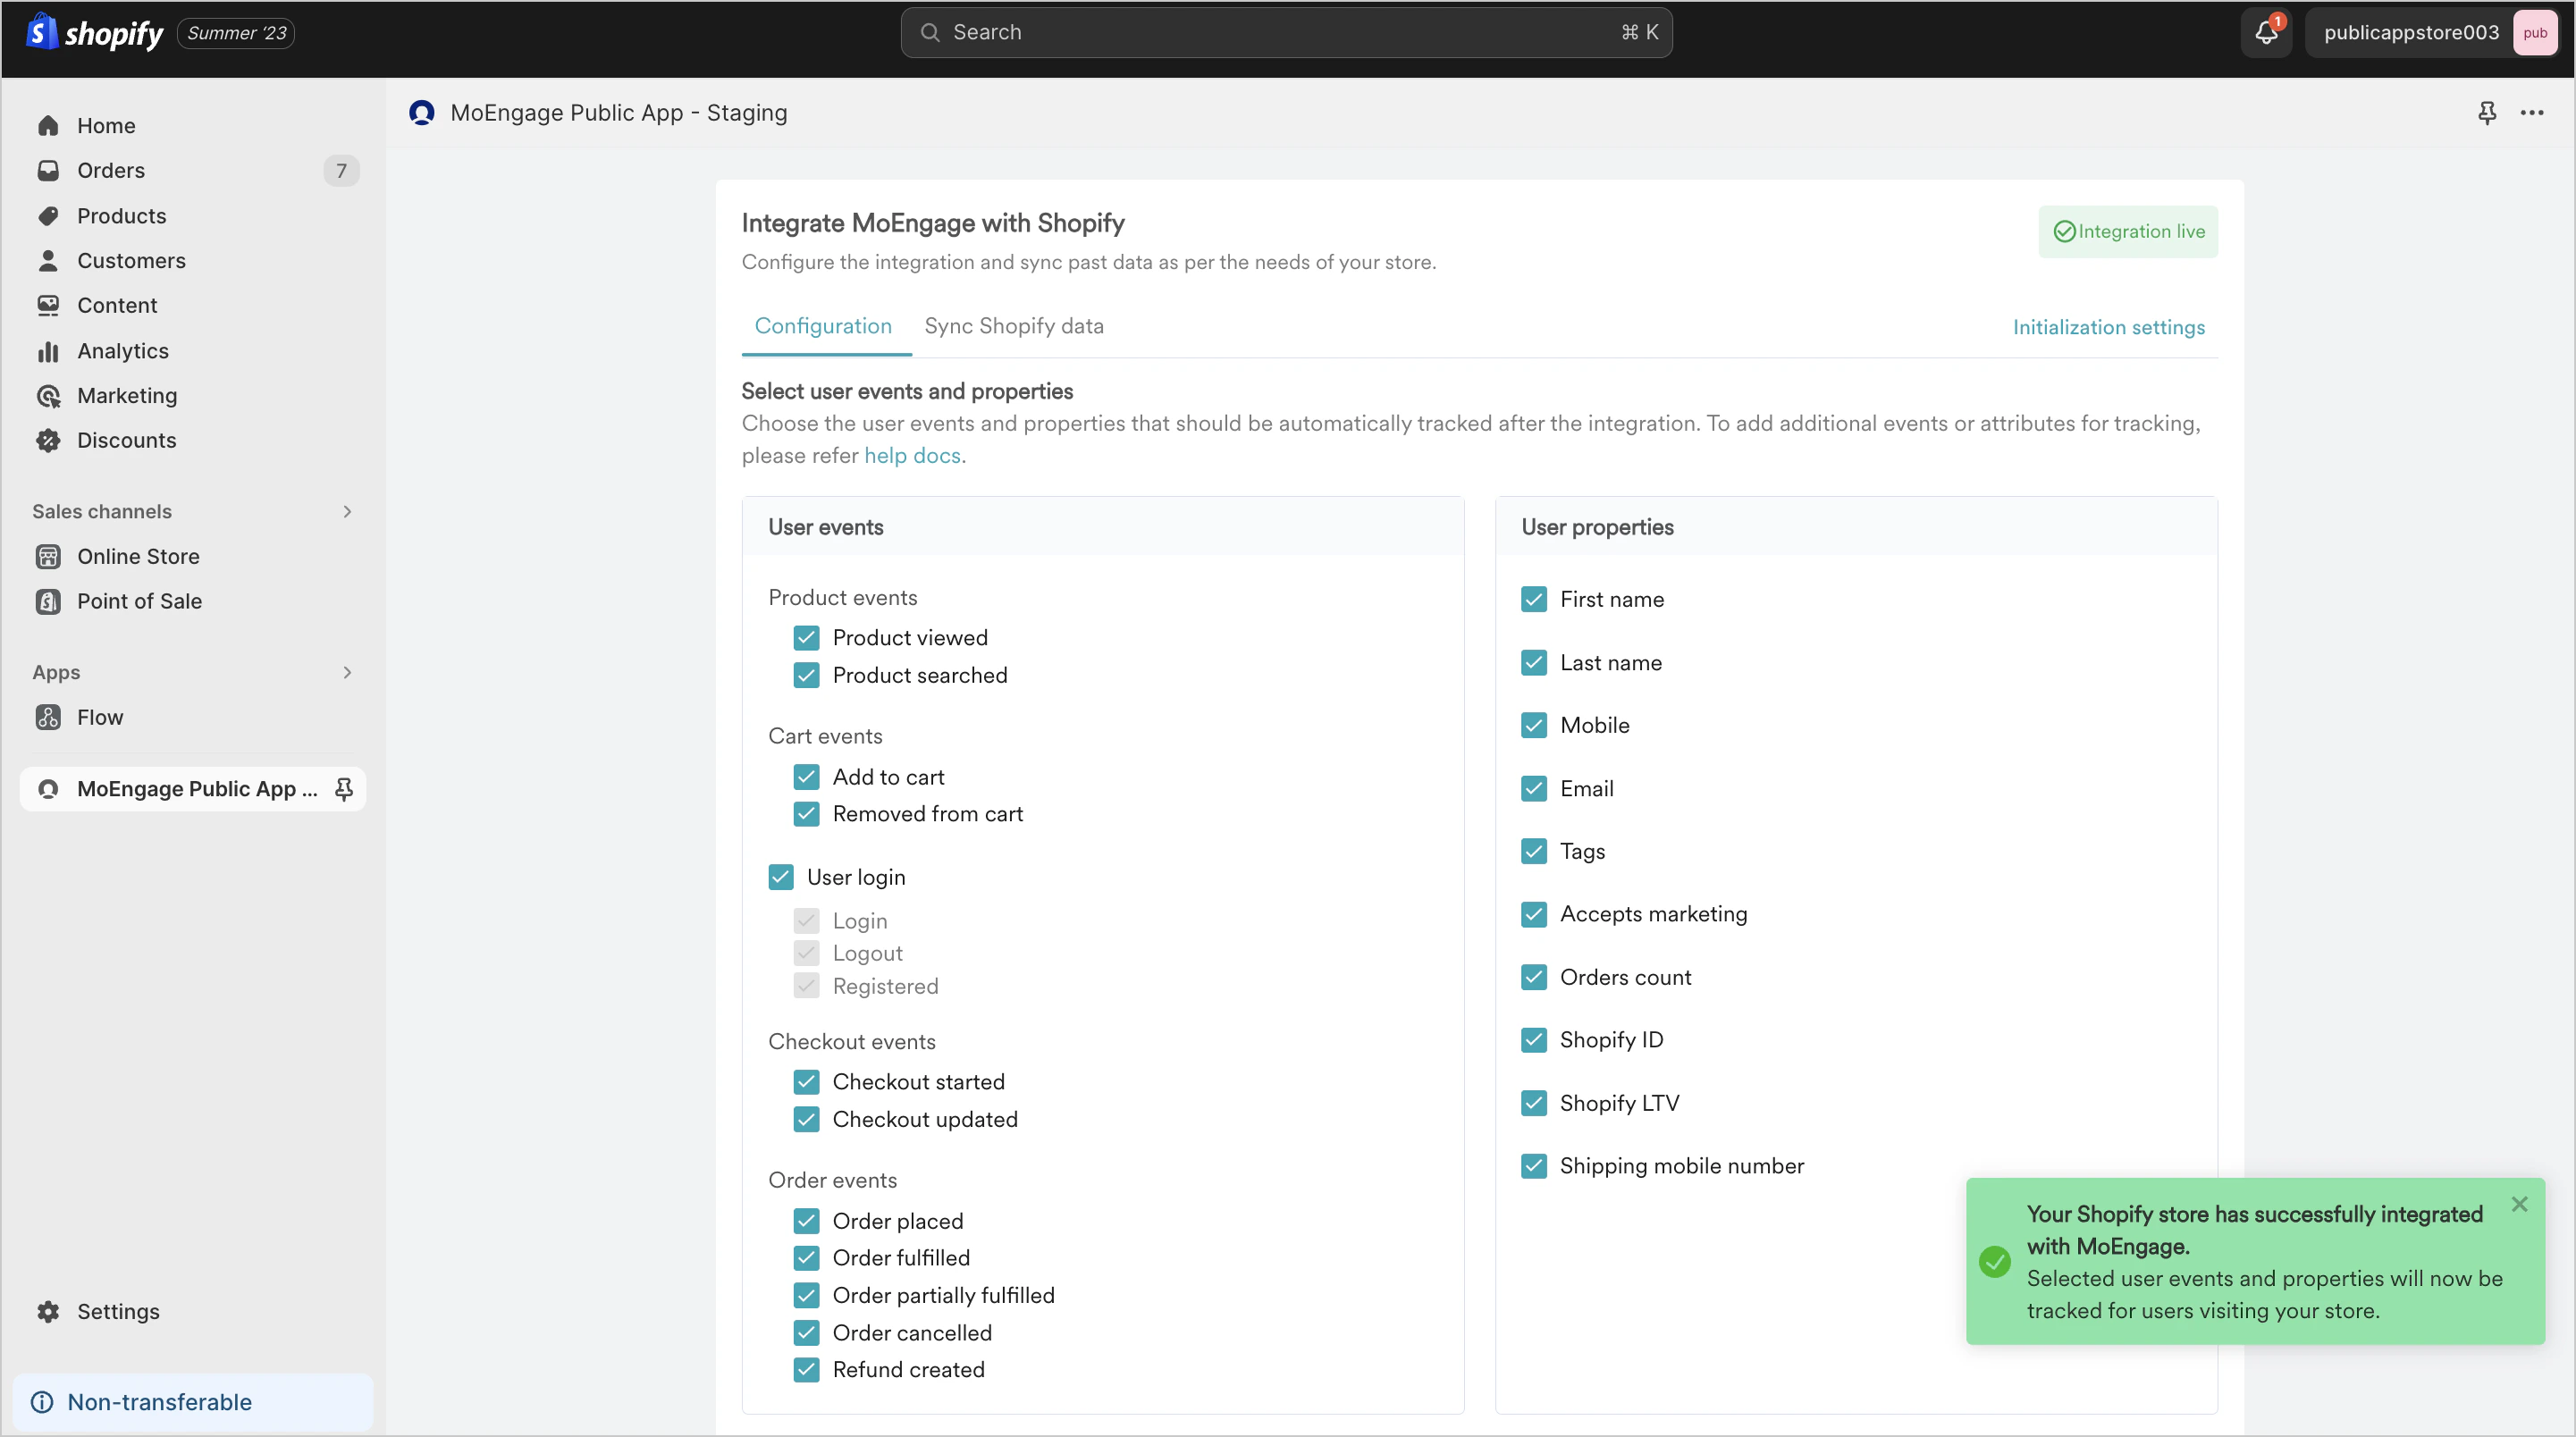Open the Discounts page
Viewport: 2576px width, 1437px height.
tap(127, 440)
